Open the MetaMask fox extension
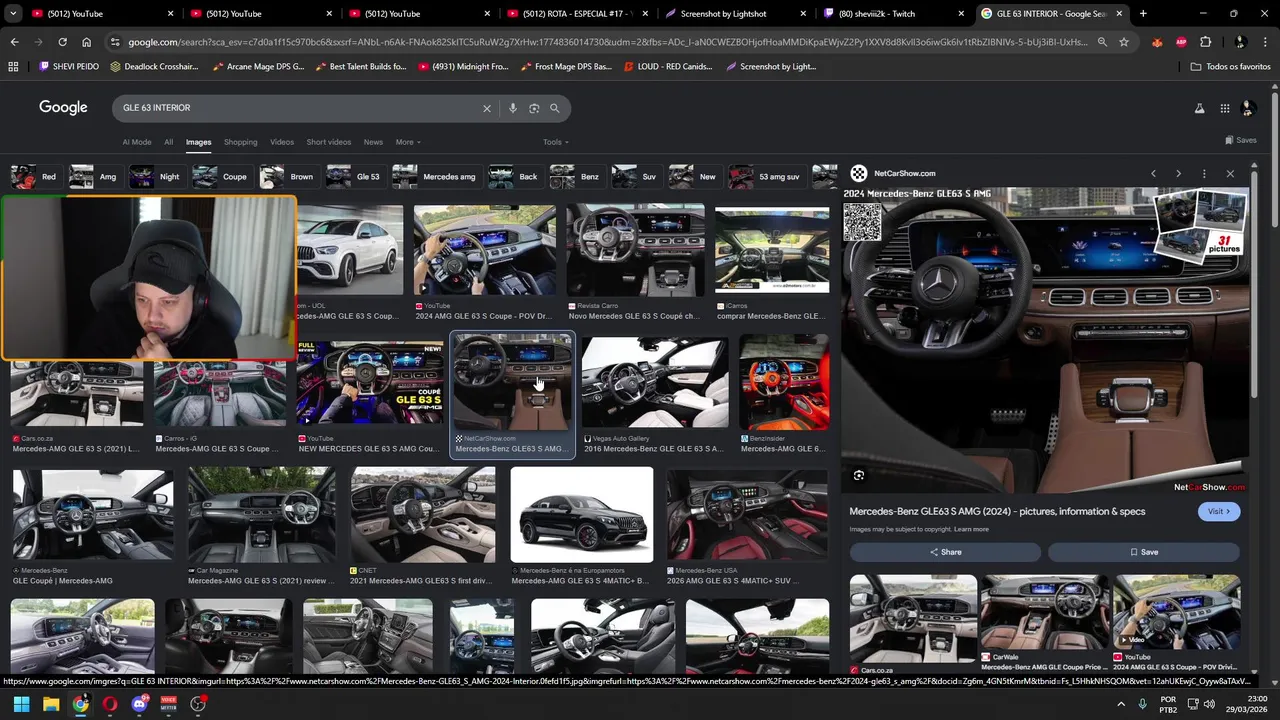1280x720 pixels. point(1158,42)
